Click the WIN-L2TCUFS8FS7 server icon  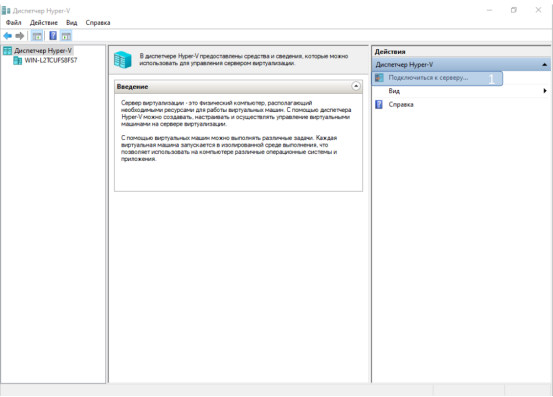click(x=18, y=61)
